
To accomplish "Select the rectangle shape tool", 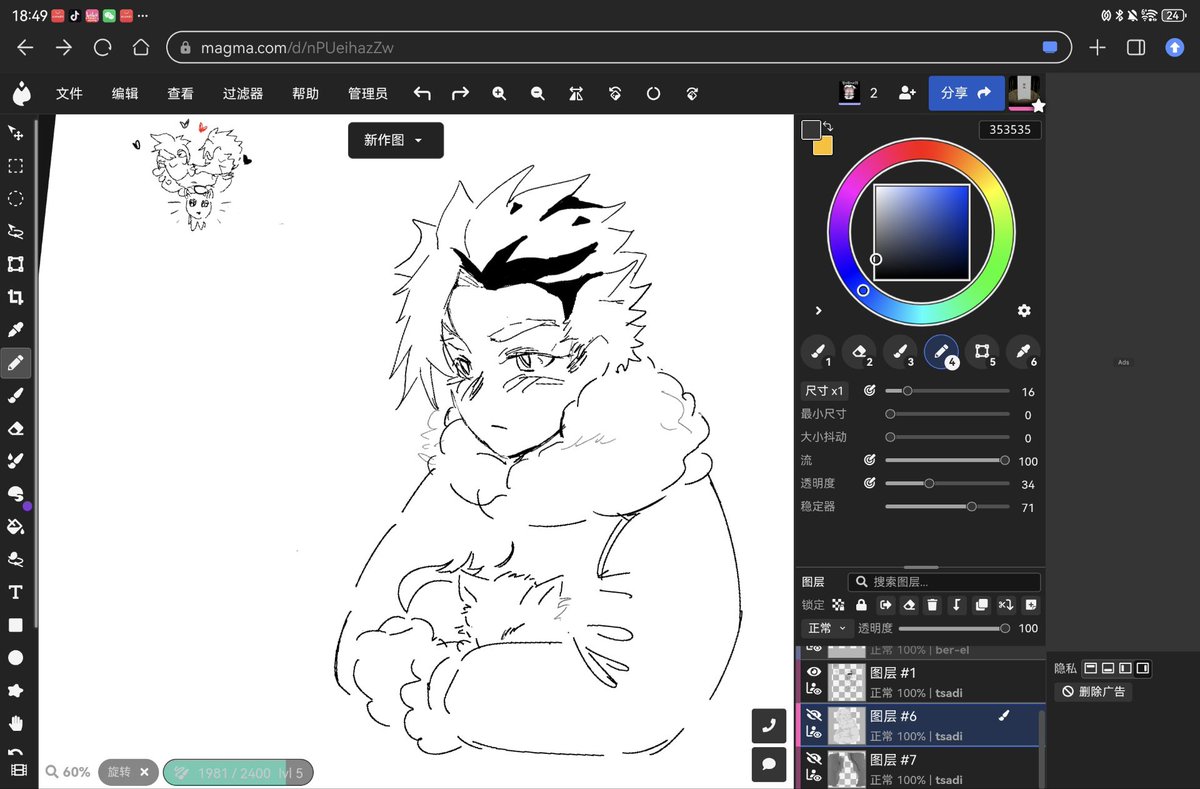I will click(x=16, y=625).
